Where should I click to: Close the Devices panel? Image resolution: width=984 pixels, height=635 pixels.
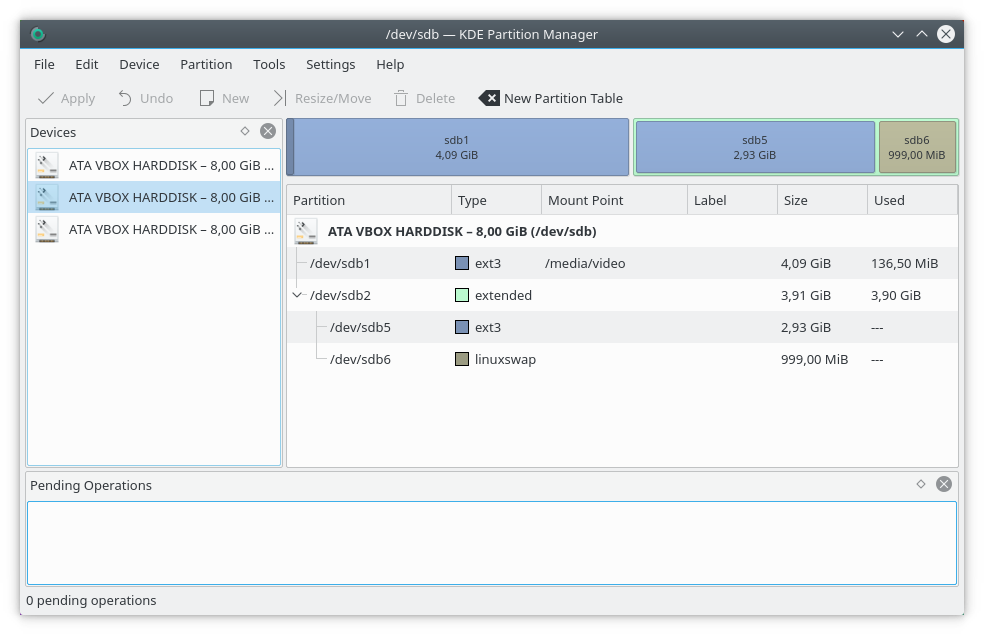[268, 131]
